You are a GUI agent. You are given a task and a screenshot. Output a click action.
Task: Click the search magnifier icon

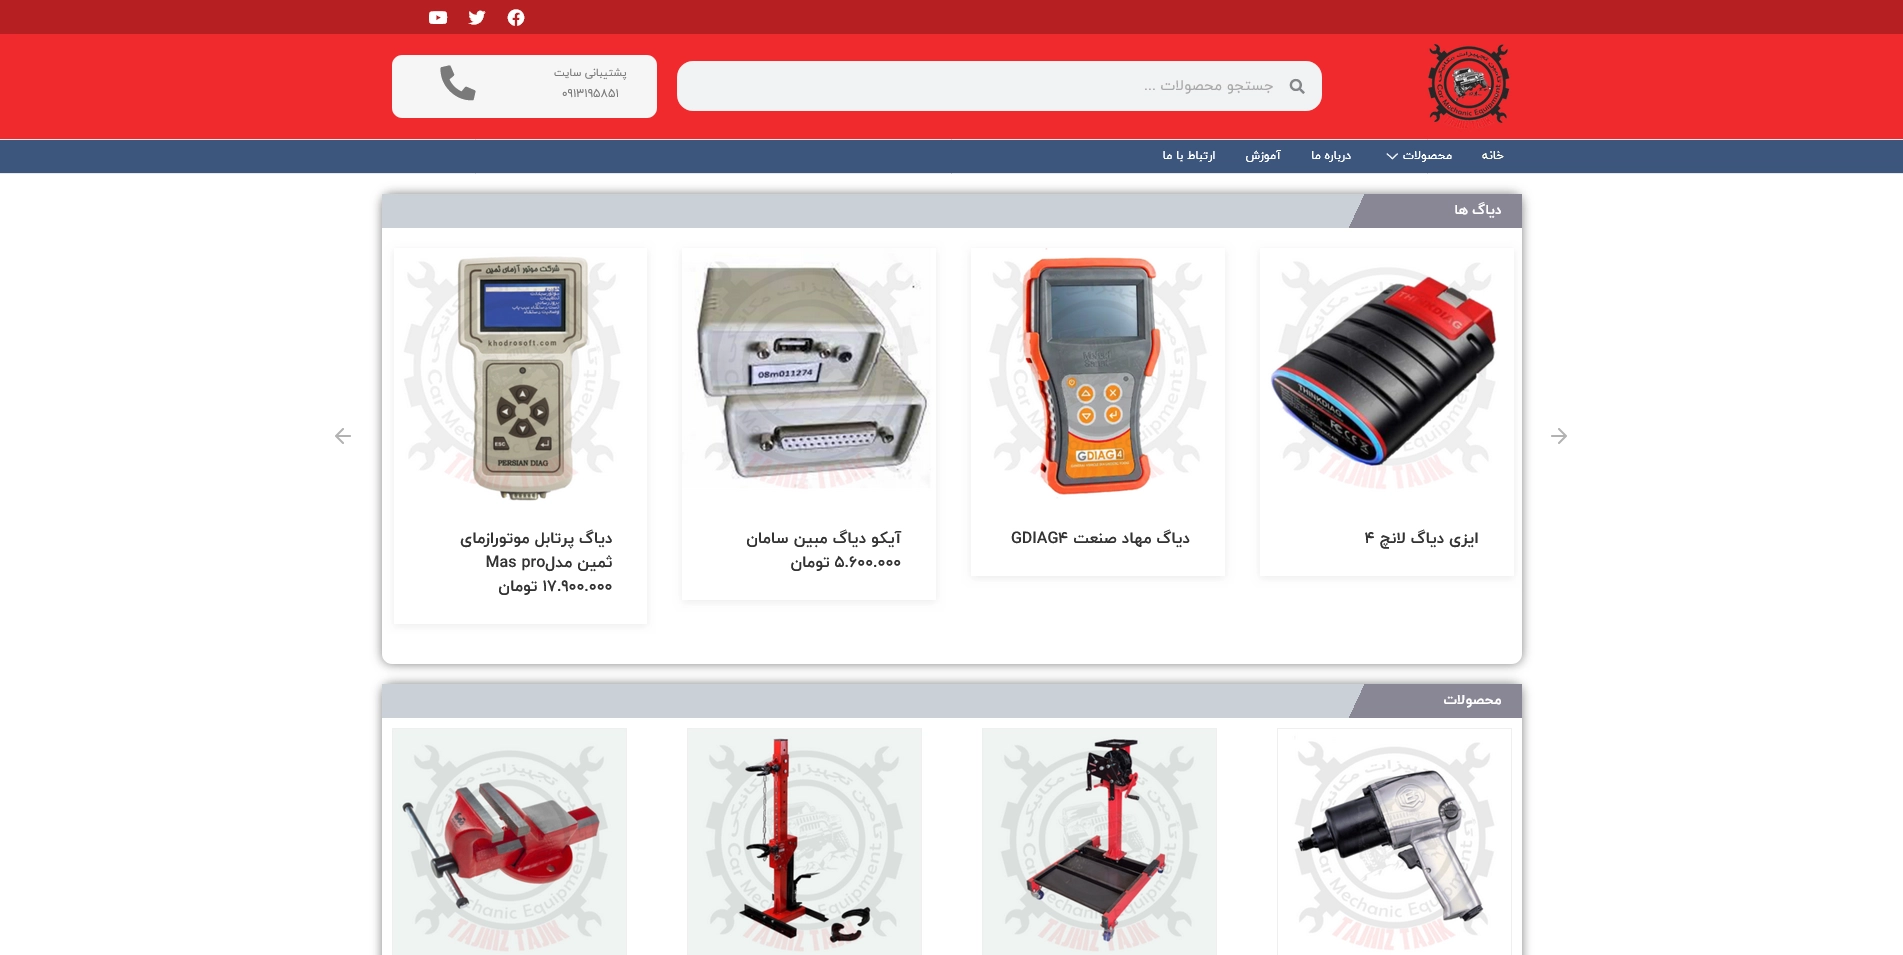[1297, 86]
